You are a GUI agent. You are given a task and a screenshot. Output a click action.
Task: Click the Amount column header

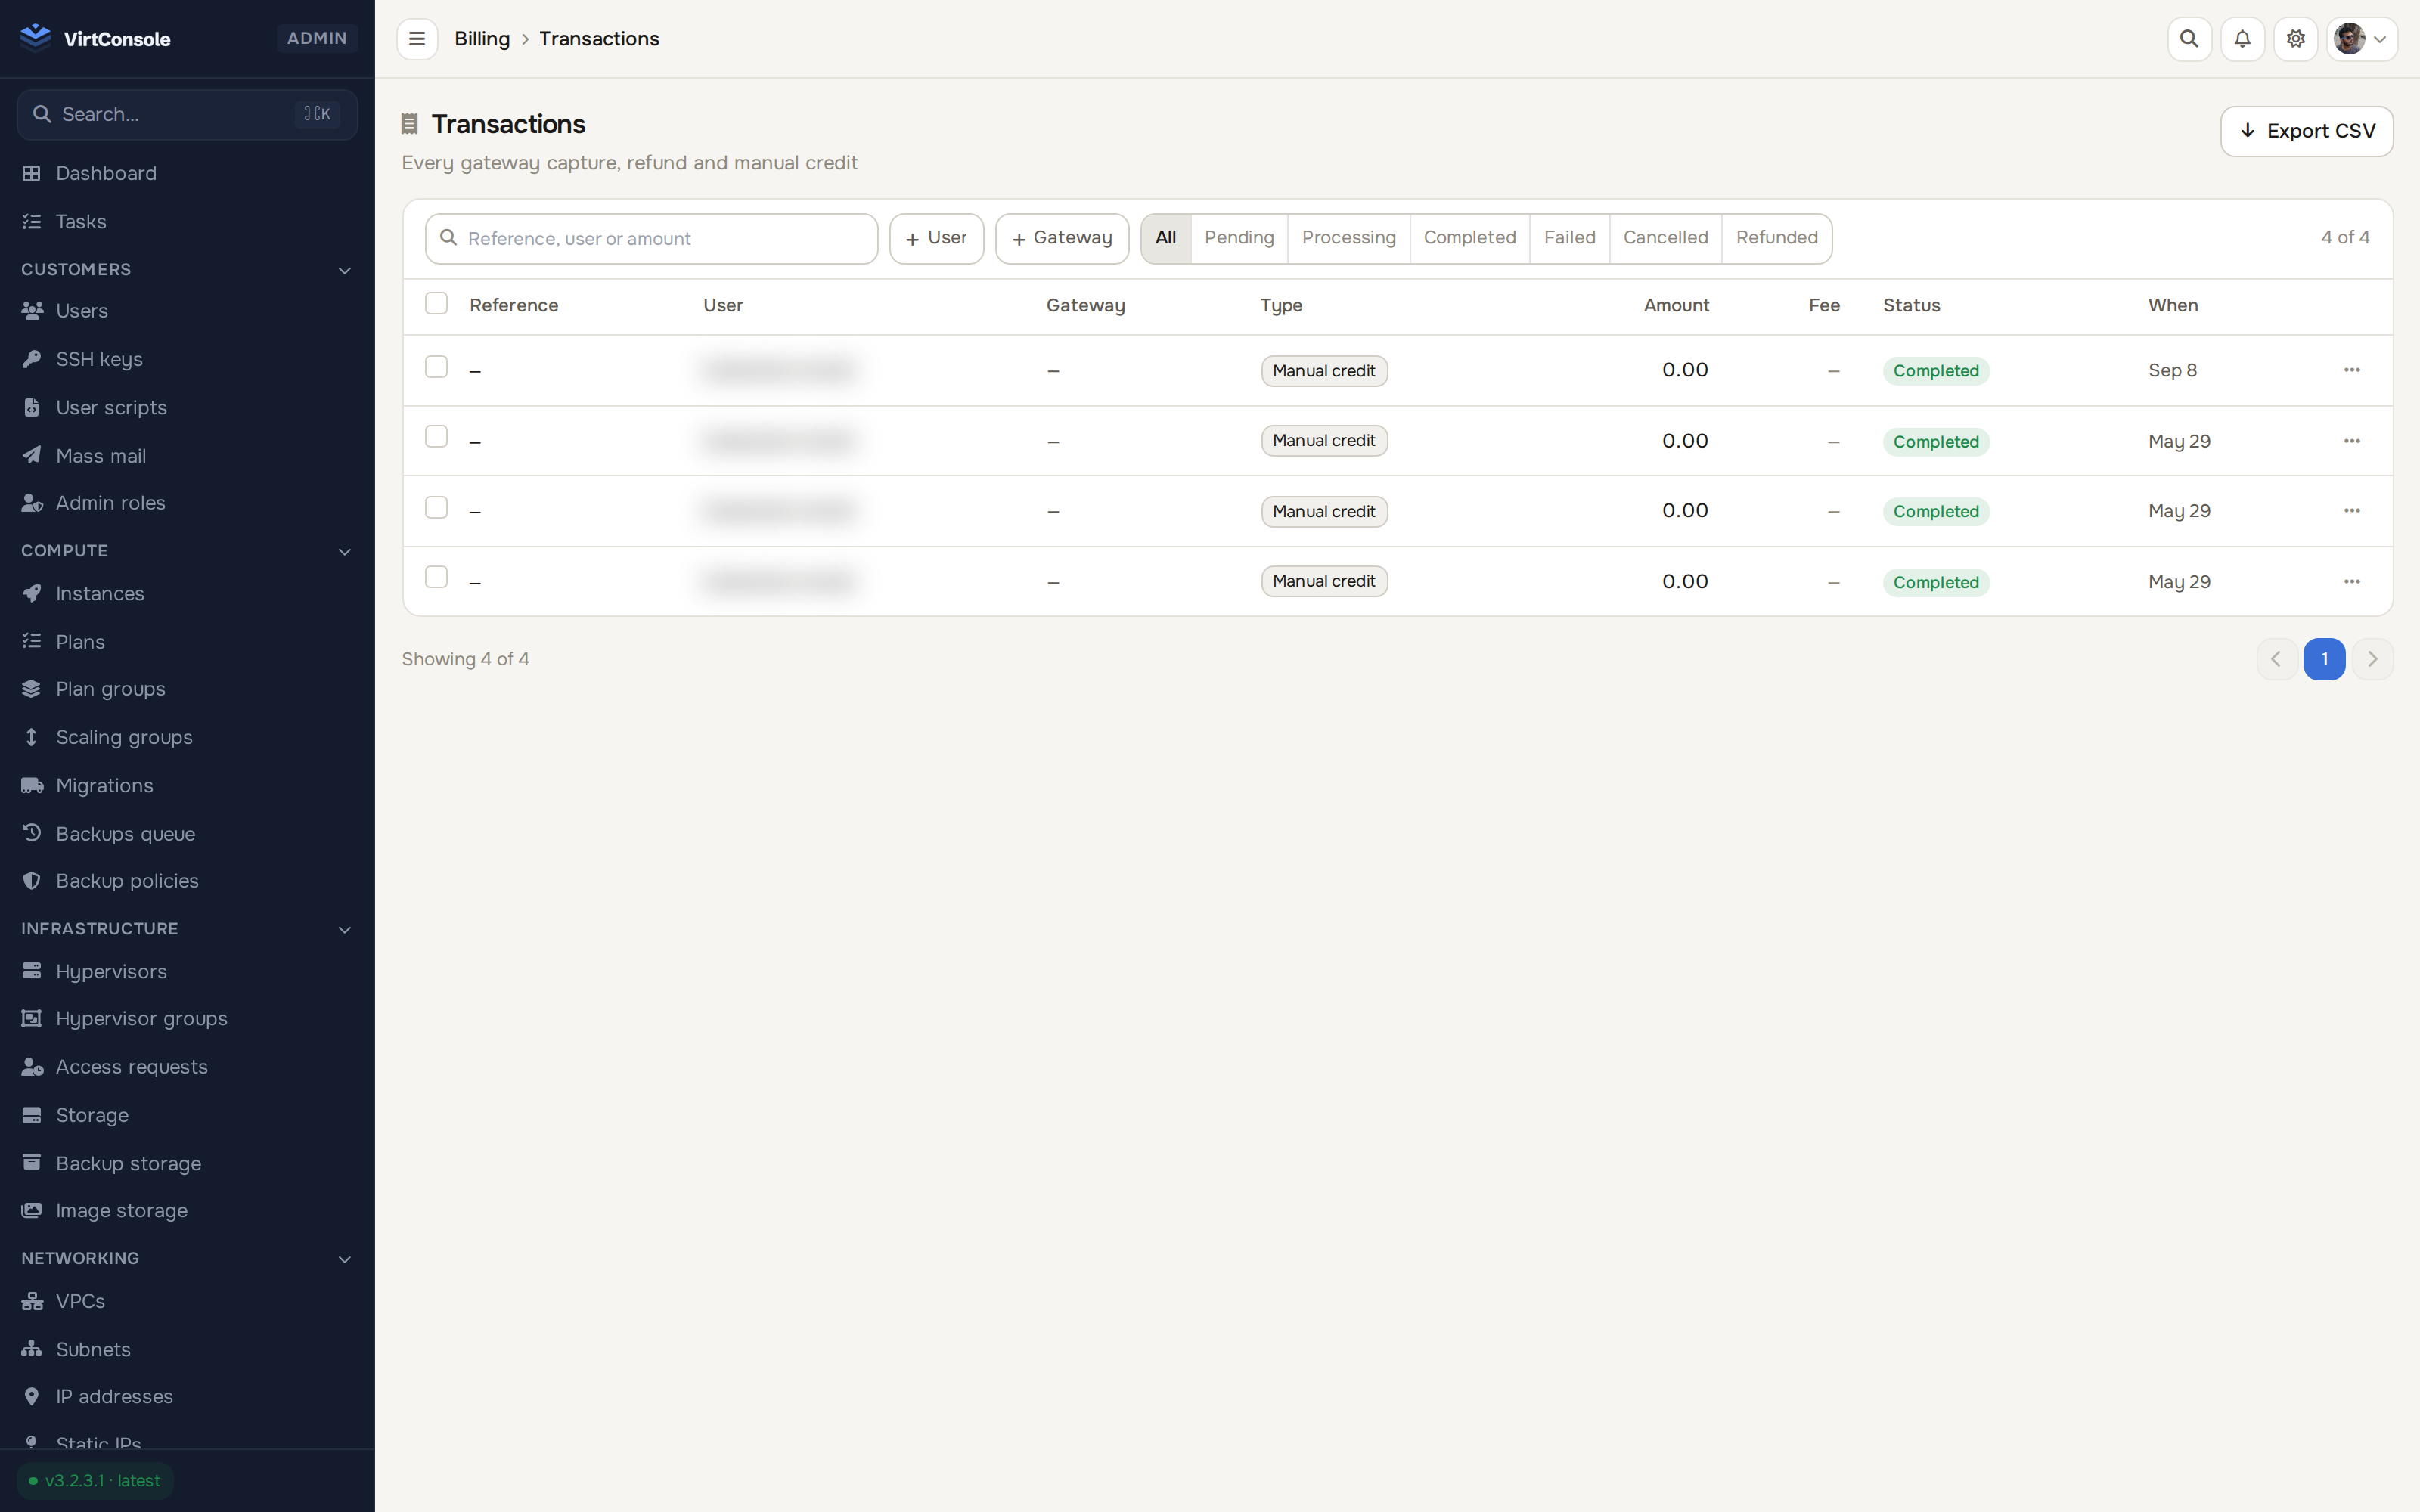(1676, 305)
